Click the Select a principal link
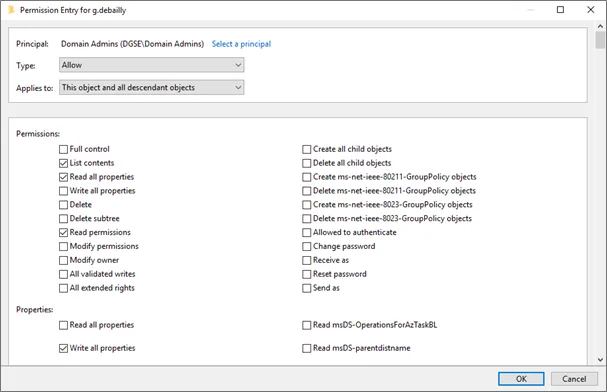The image size is (607, 392). [241, 44]
